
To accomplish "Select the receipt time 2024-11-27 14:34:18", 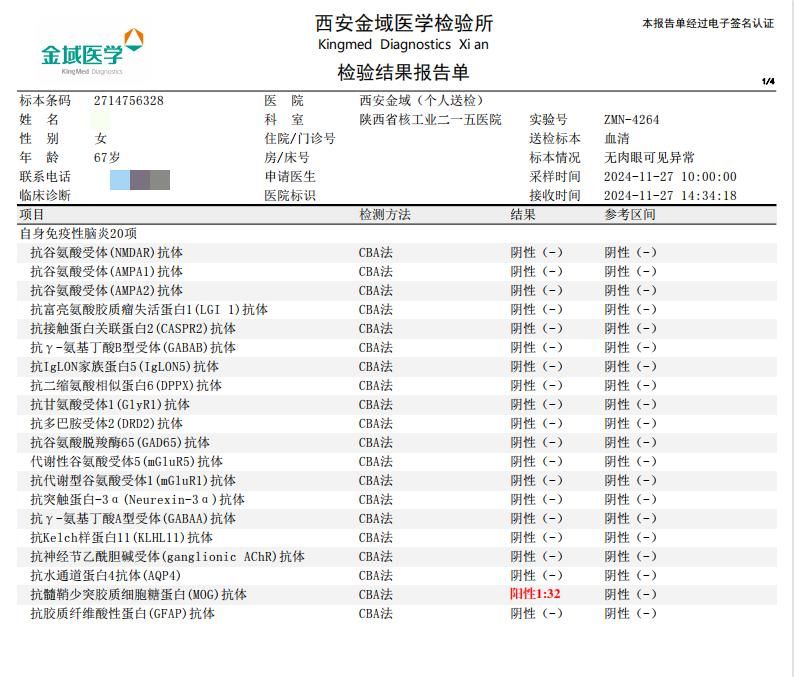I will pyautogui.click(x=670, y=195).
